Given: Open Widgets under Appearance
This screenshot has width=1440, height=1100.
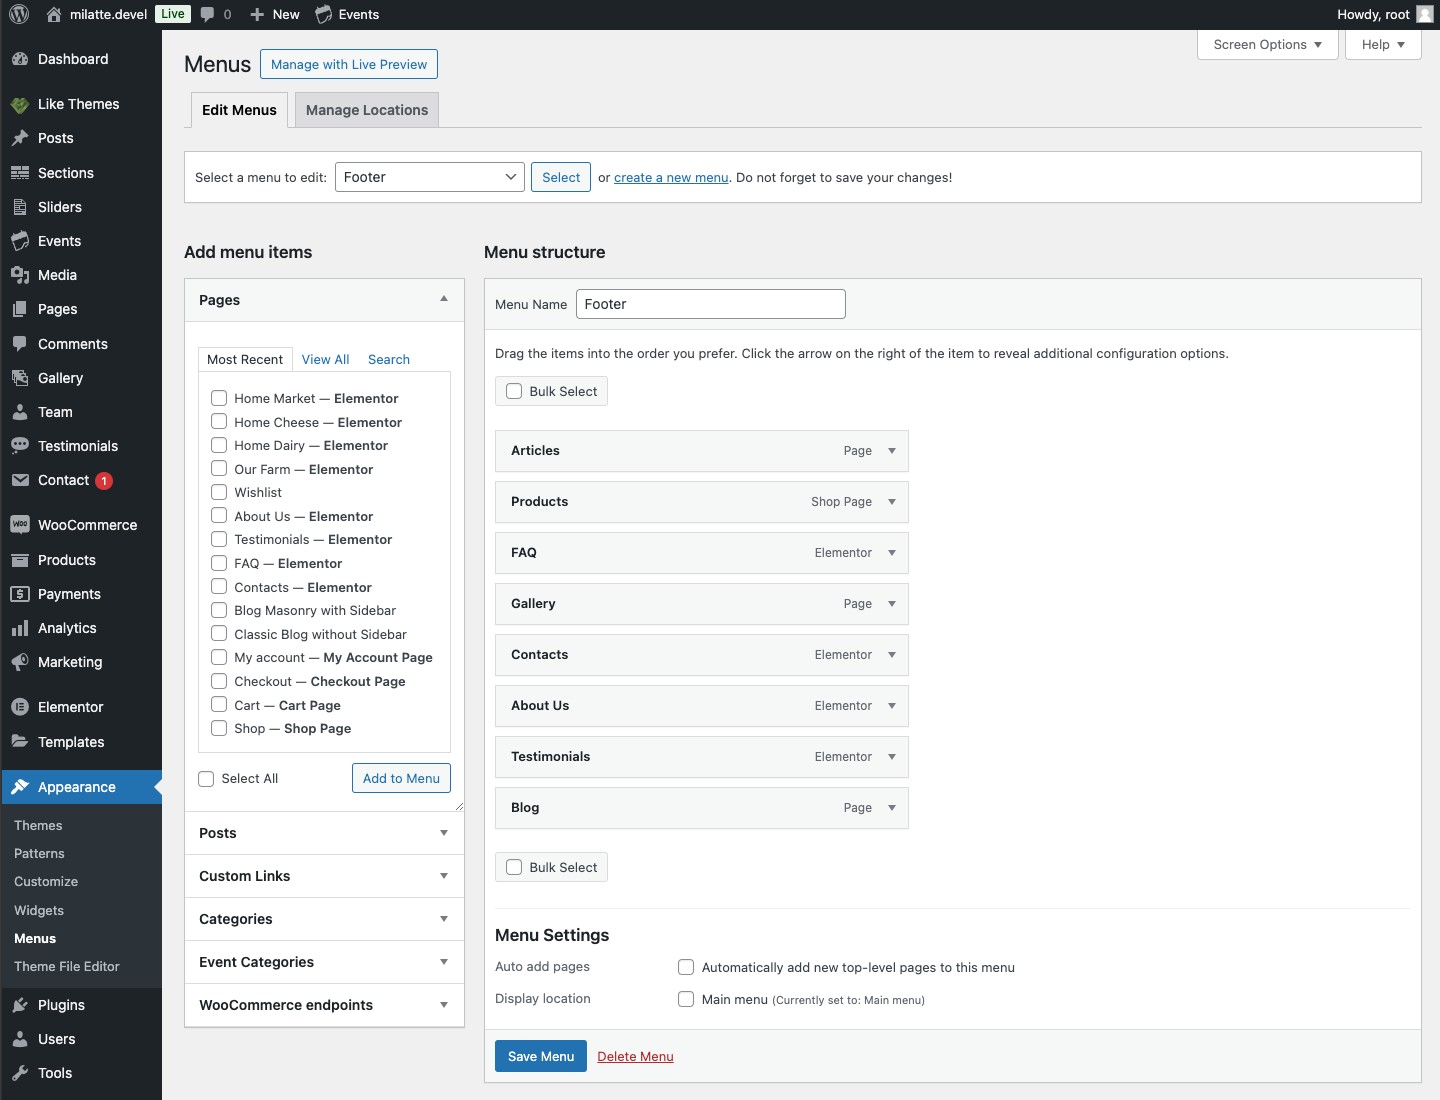Looking at the screenshot, I should click(x=39, y=910).
